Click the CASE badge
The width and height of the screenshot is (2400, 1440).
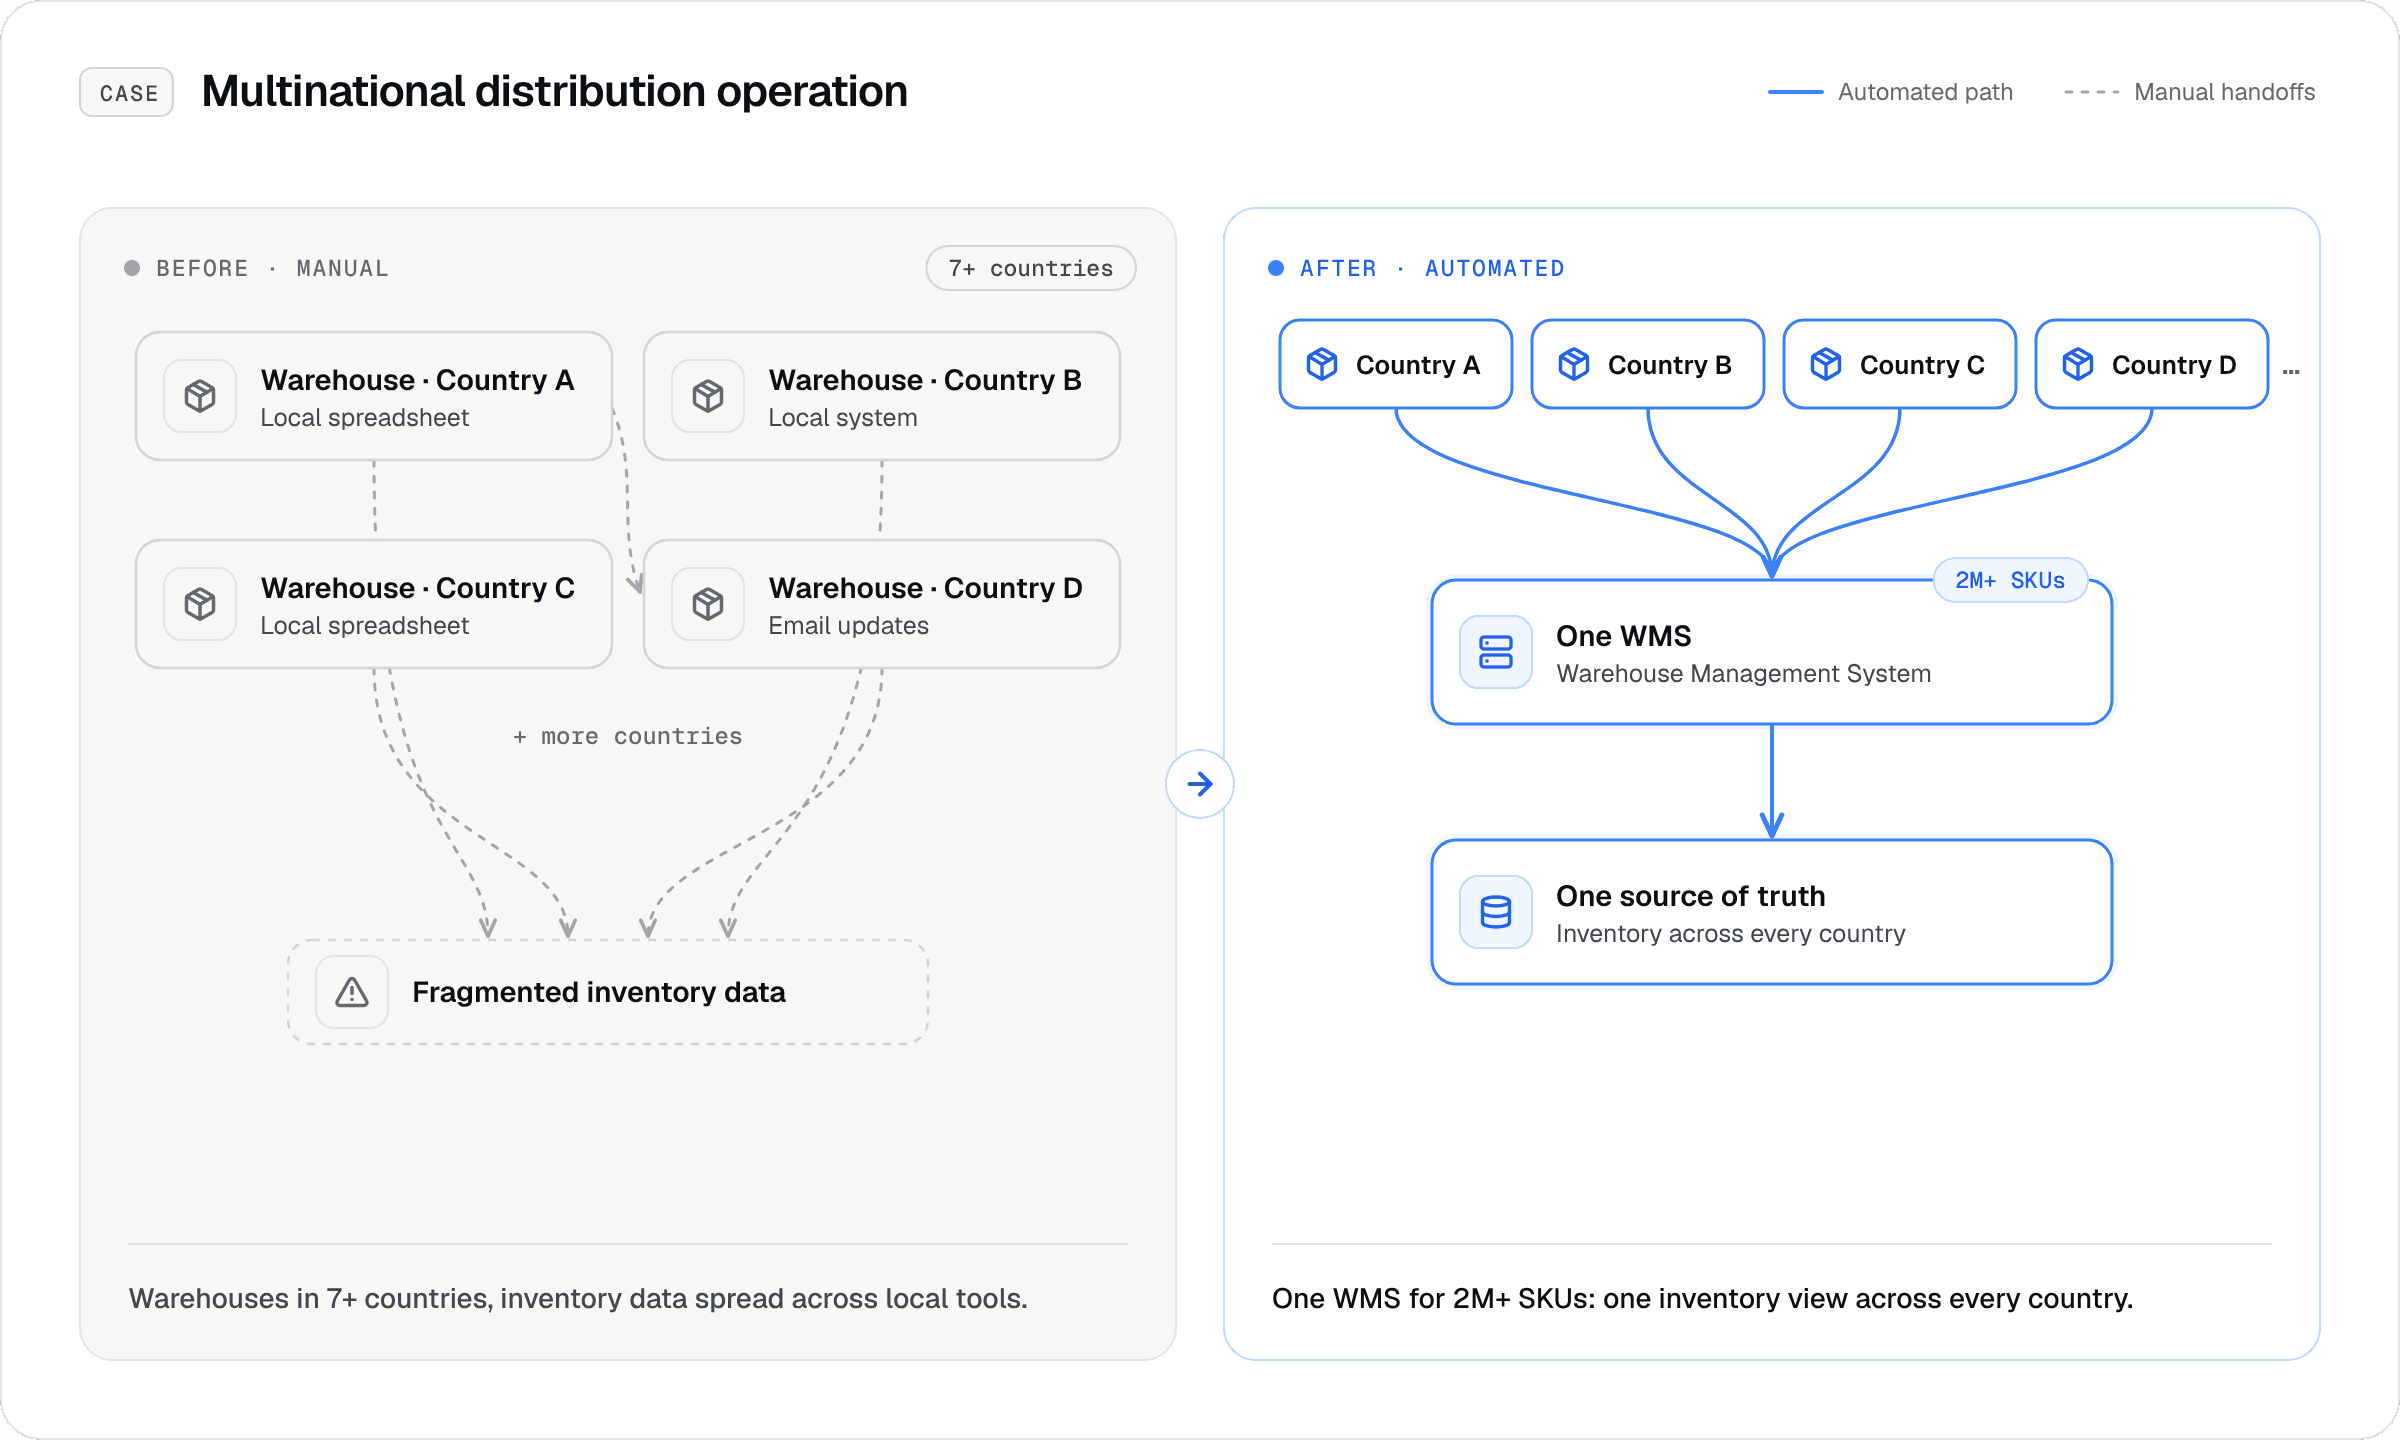pos(127,92)
